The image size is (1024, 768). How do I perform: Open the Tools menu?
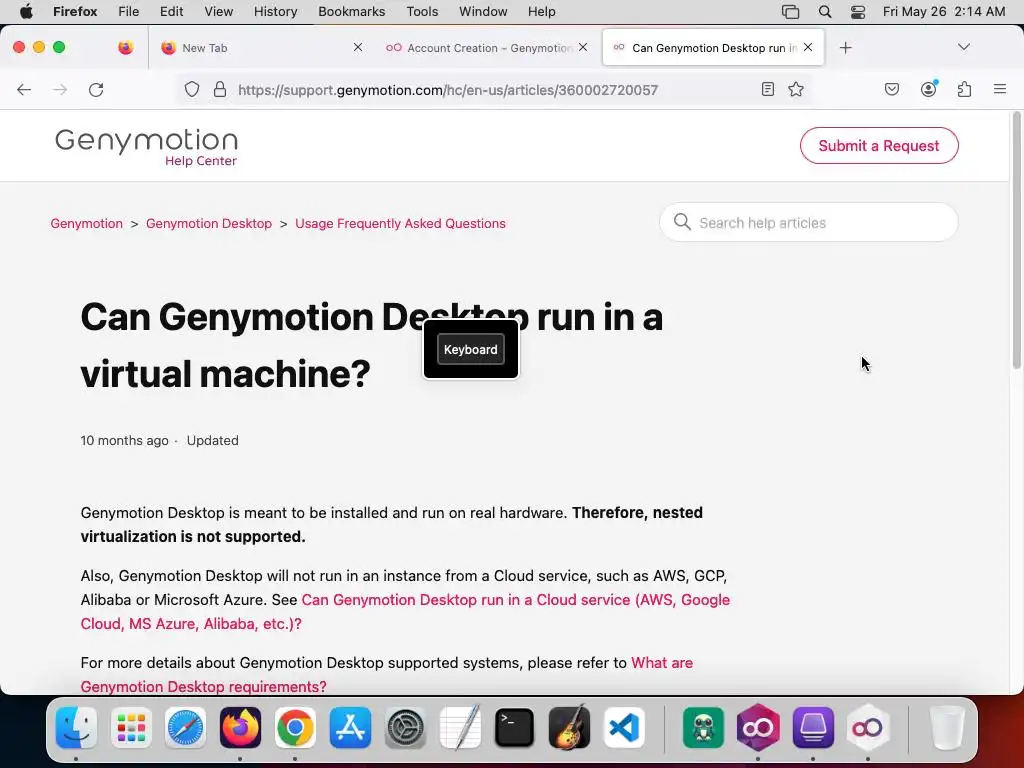pyautogui.click(x=422, y=12)
